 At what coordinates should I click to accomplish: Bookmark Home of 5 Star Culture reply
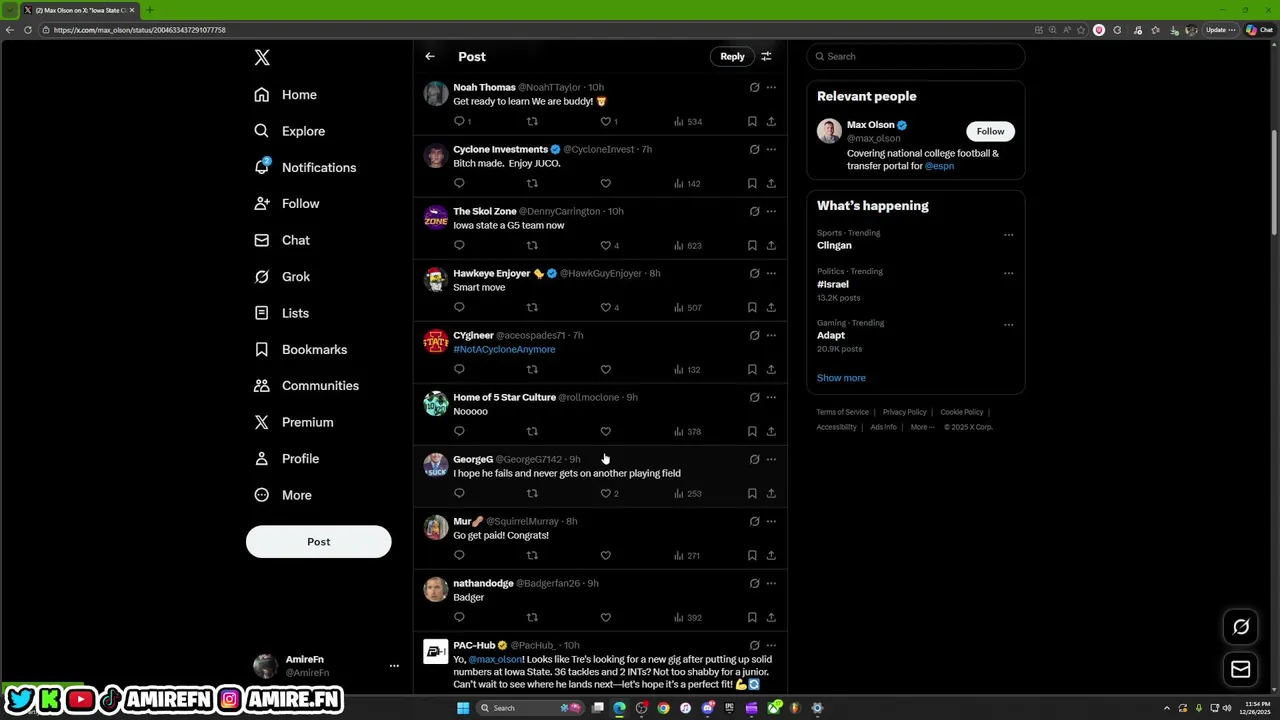pos(752,432)
